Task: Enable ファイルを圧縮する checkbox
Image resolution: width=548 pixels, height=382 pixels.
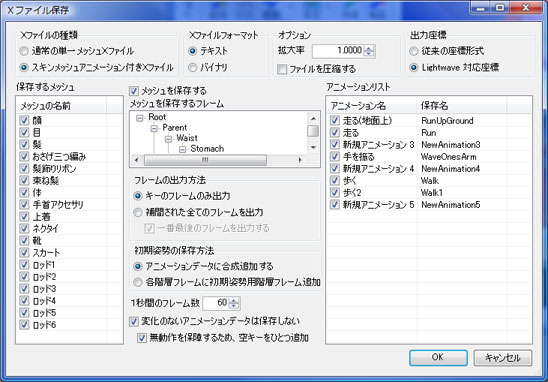Action: (x=282, y=69)
